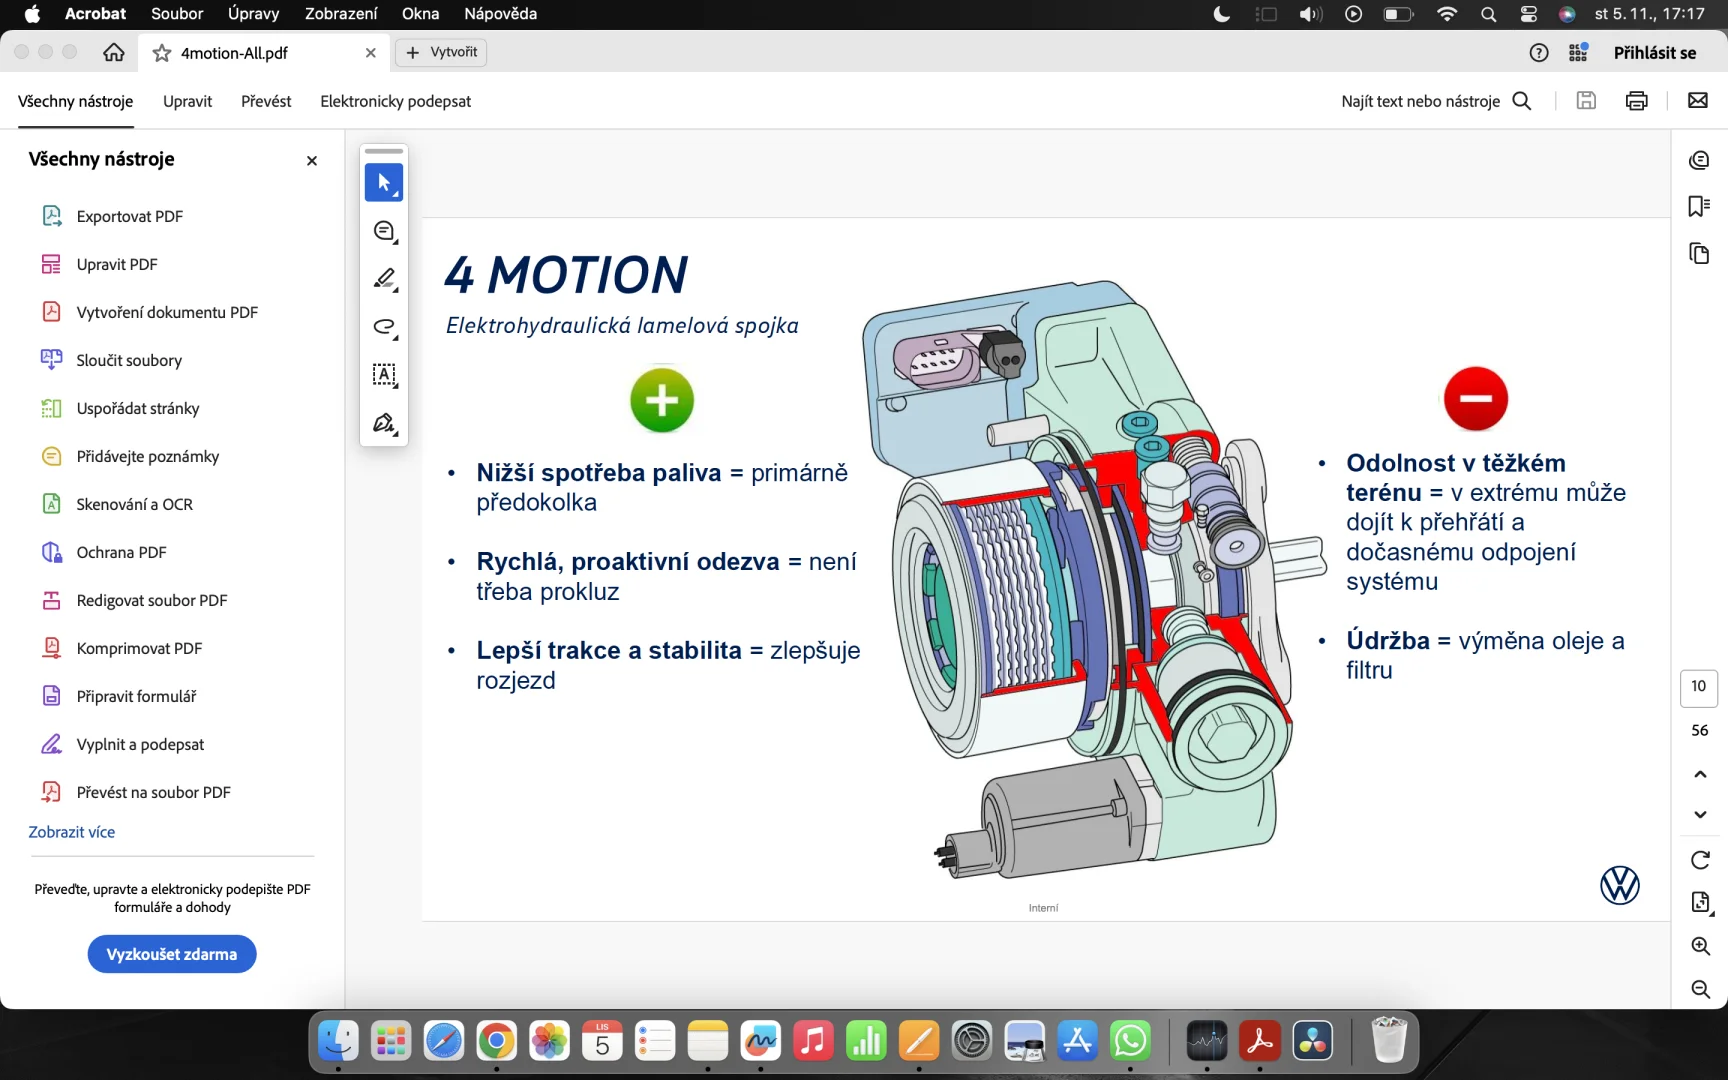Choose the add comment tool
Viewport: 1728px width, 1080px height.
(384, 231)
